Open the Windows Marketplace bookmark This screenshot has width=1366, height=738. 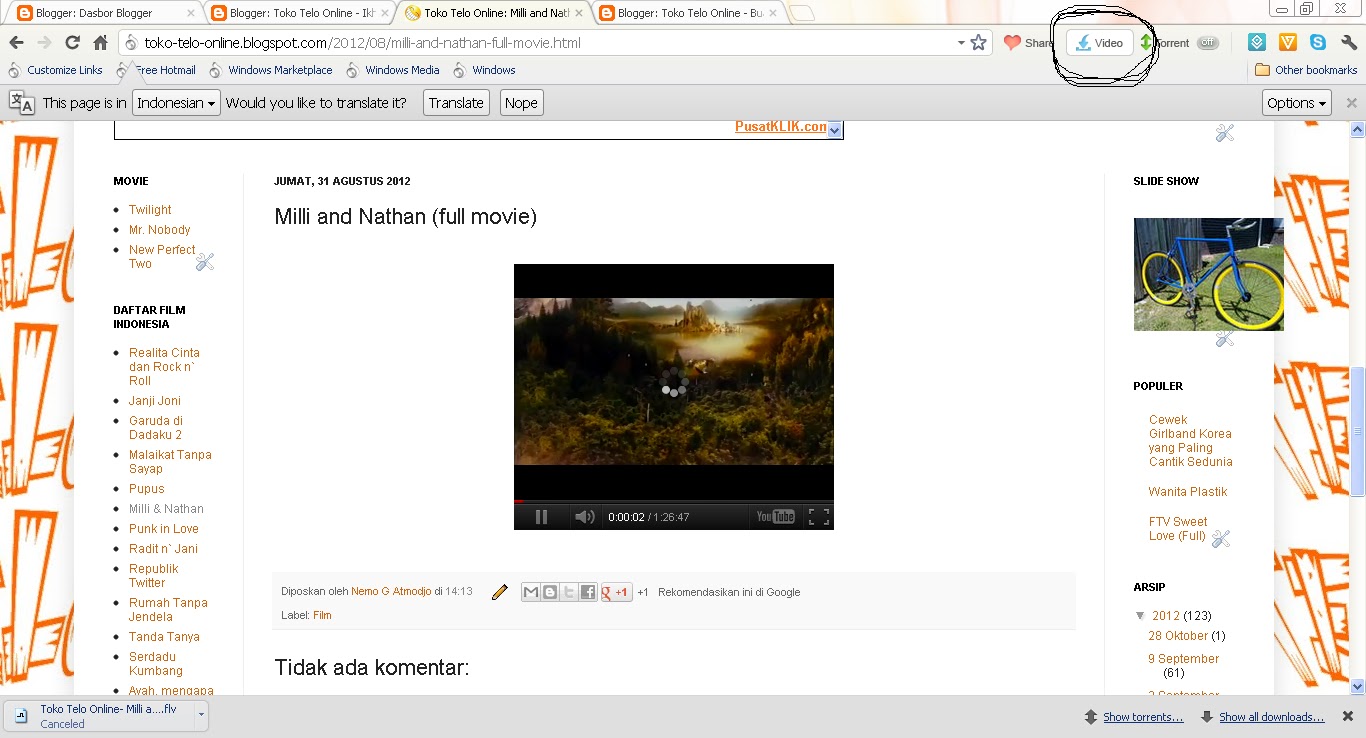tap(271, 70)
